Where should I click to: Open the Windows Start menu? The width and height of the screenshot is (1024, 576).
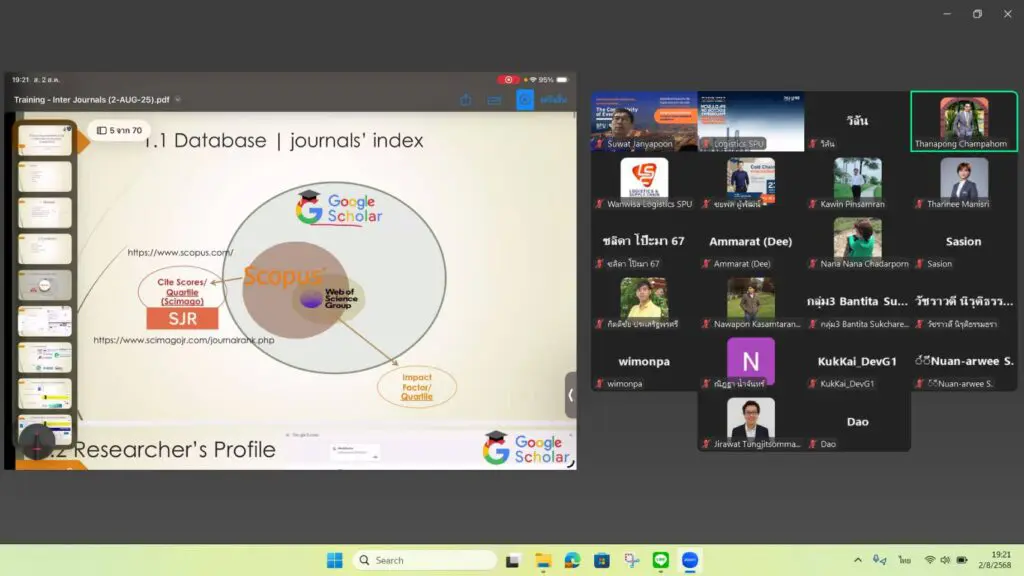click(334, 560)
